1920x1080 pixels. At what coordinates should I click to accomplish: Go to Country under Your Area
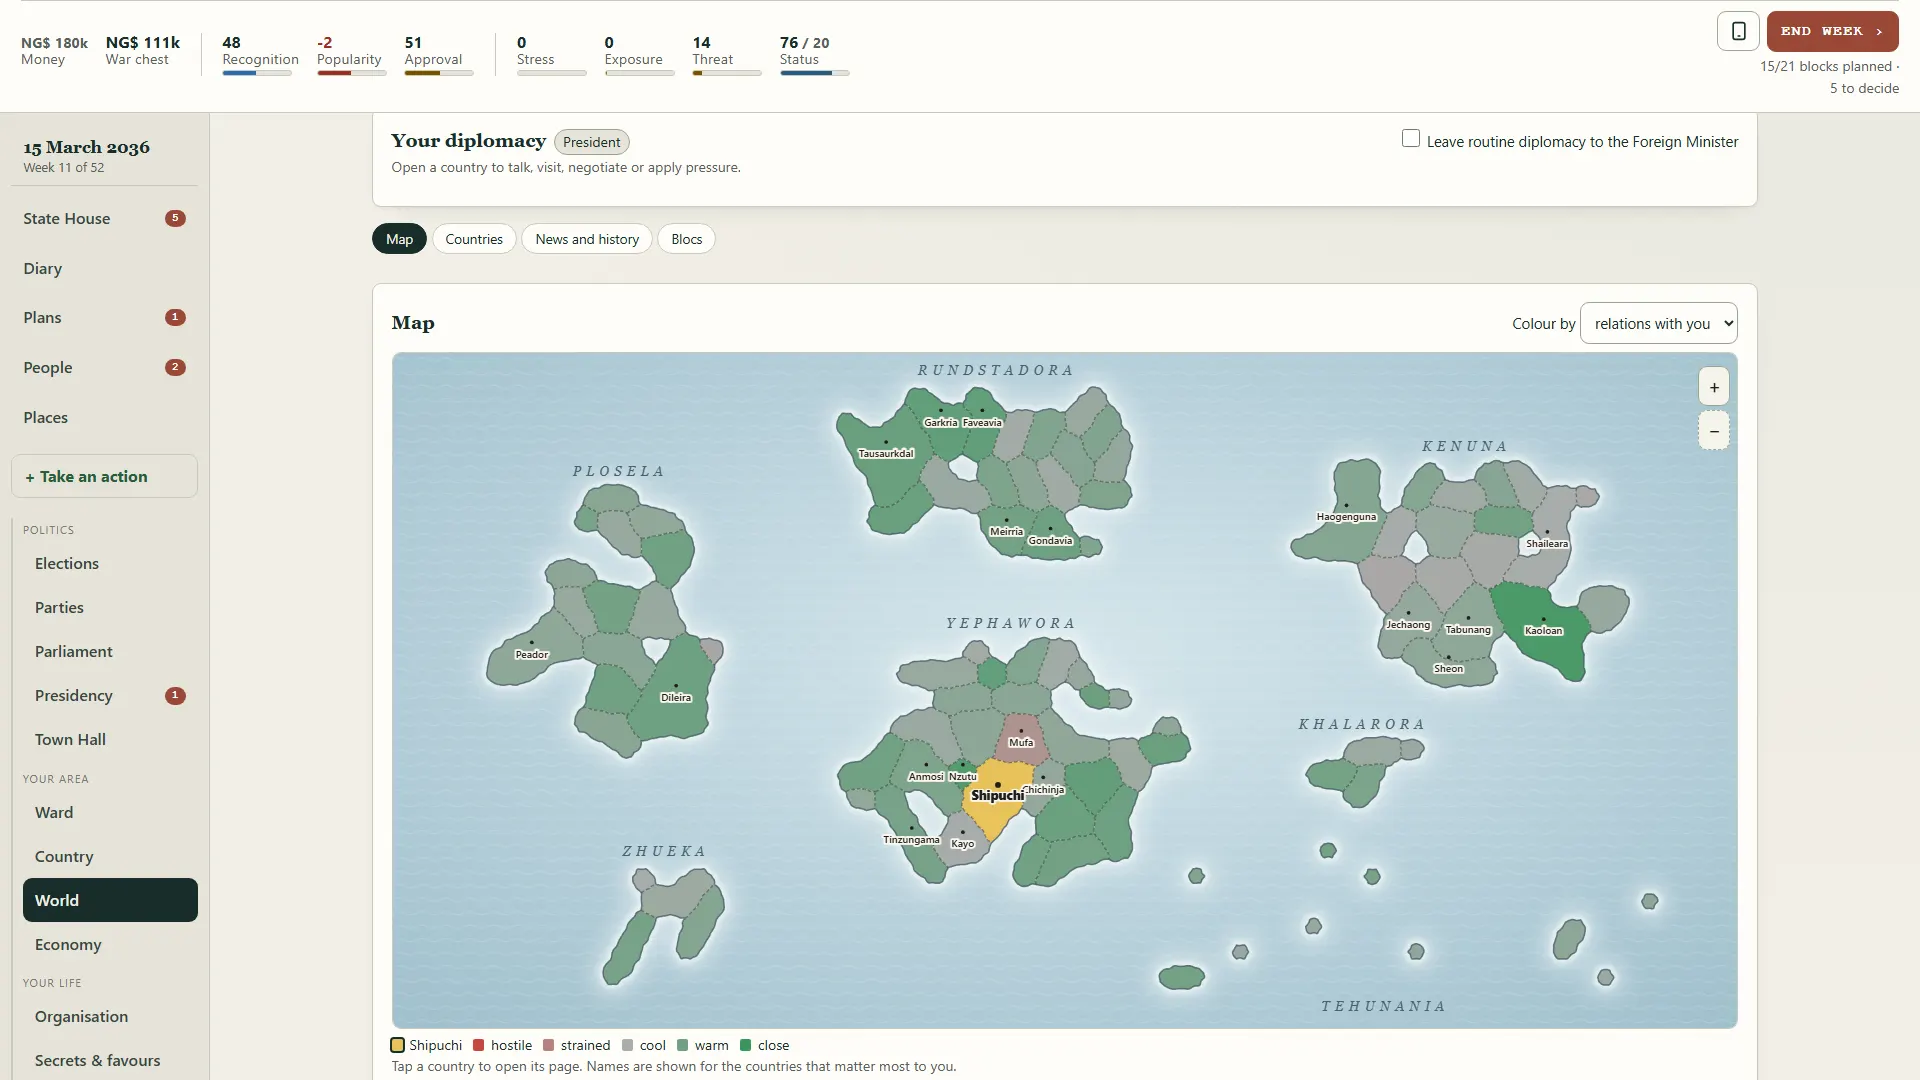110,856
